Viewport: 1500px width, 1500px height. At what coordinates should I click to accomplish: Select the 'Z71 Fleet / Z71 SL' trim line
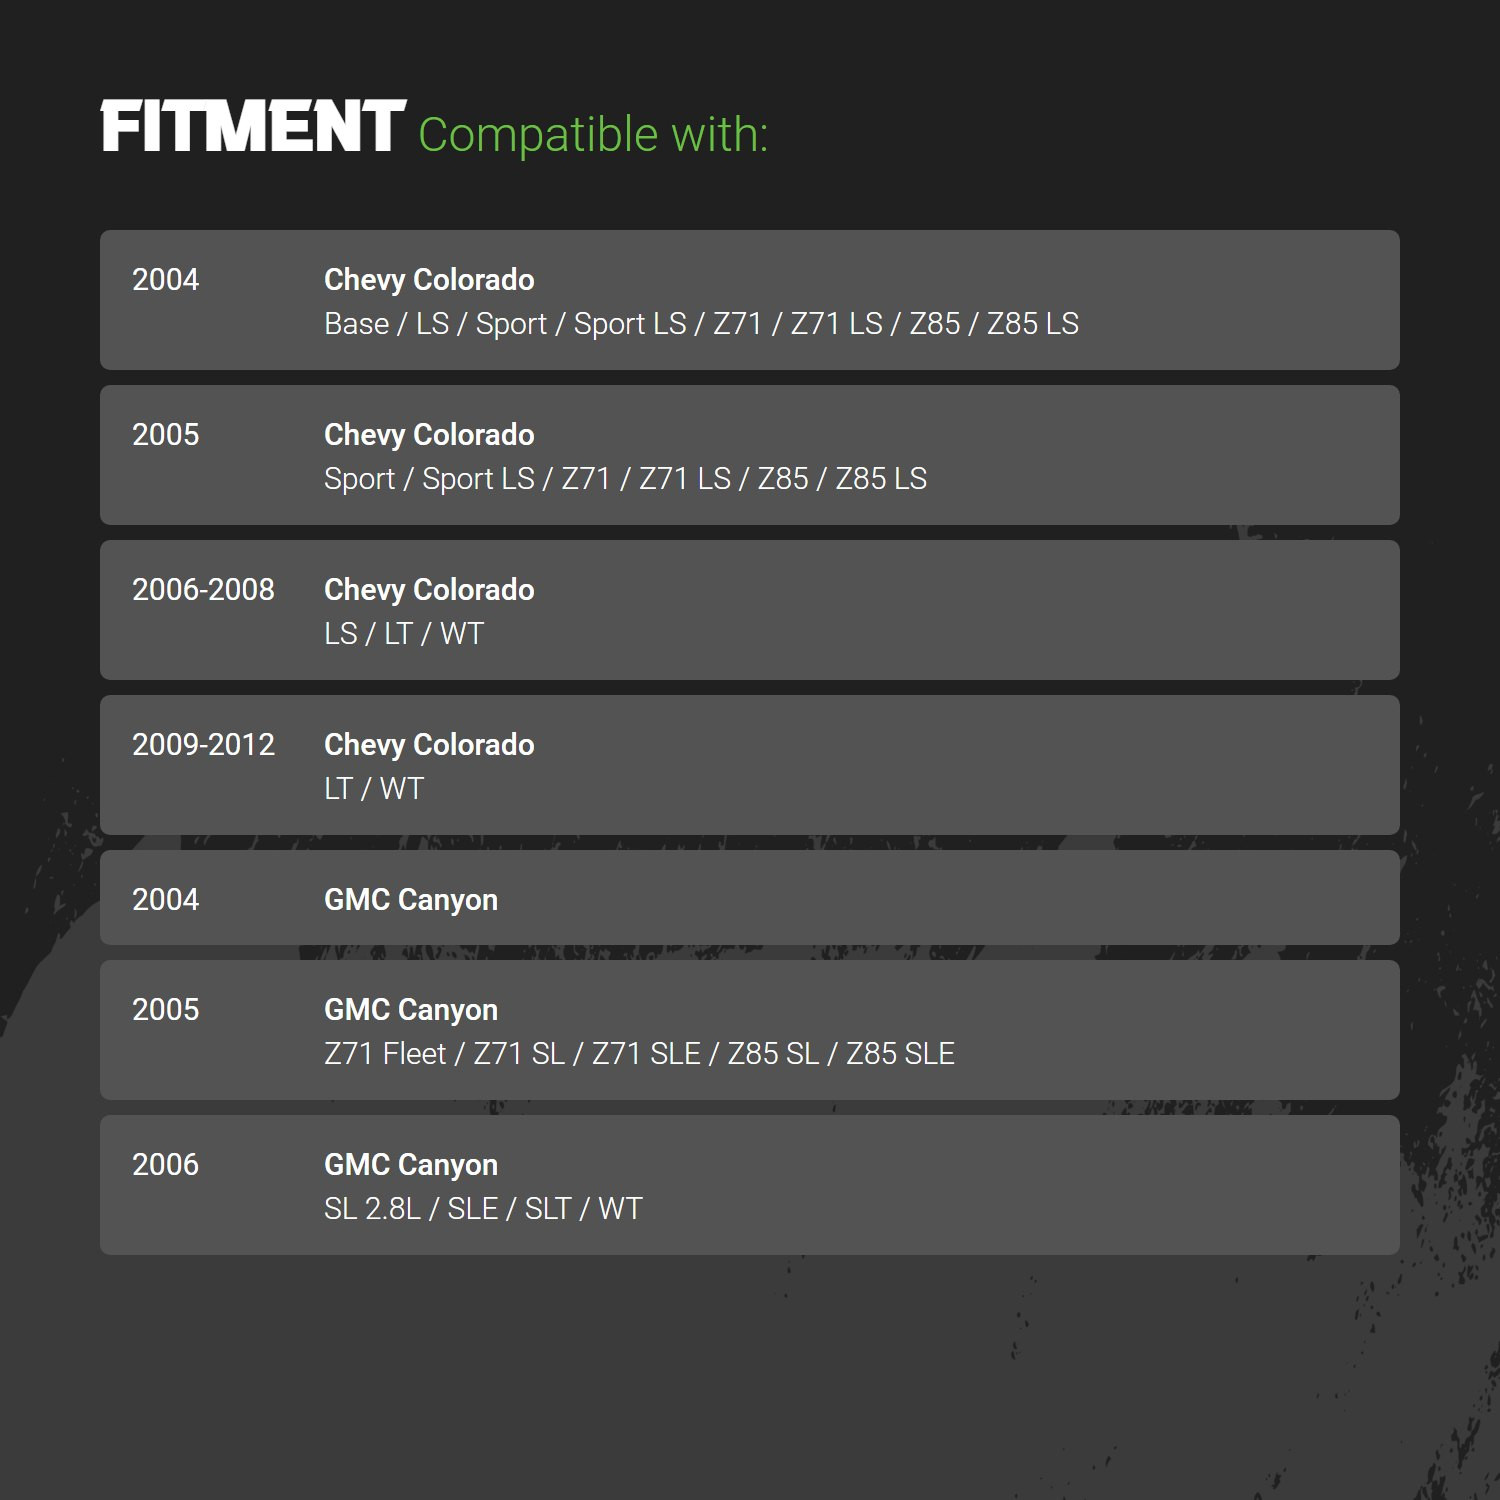tap(639, 1054)
